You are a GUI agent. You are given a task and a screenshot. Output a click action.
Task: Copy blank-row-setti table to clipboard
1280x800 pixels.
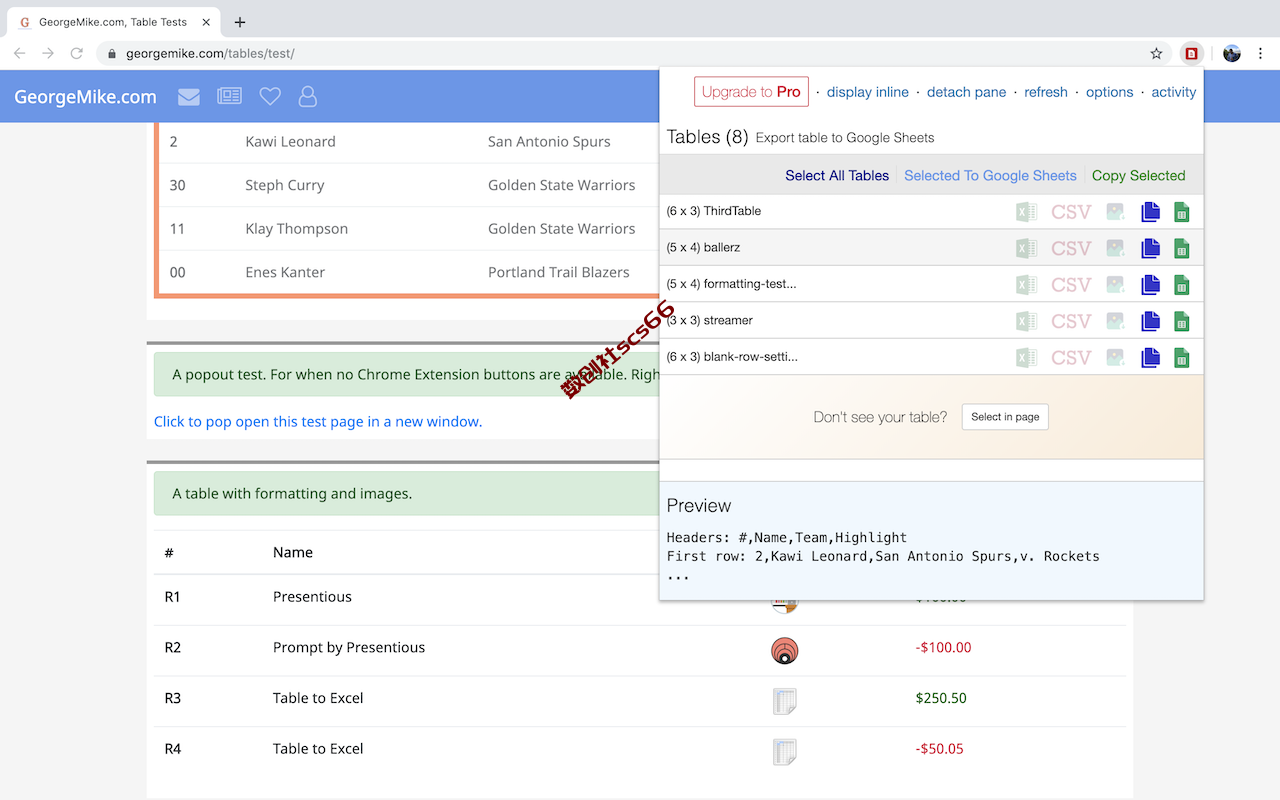1150,357
